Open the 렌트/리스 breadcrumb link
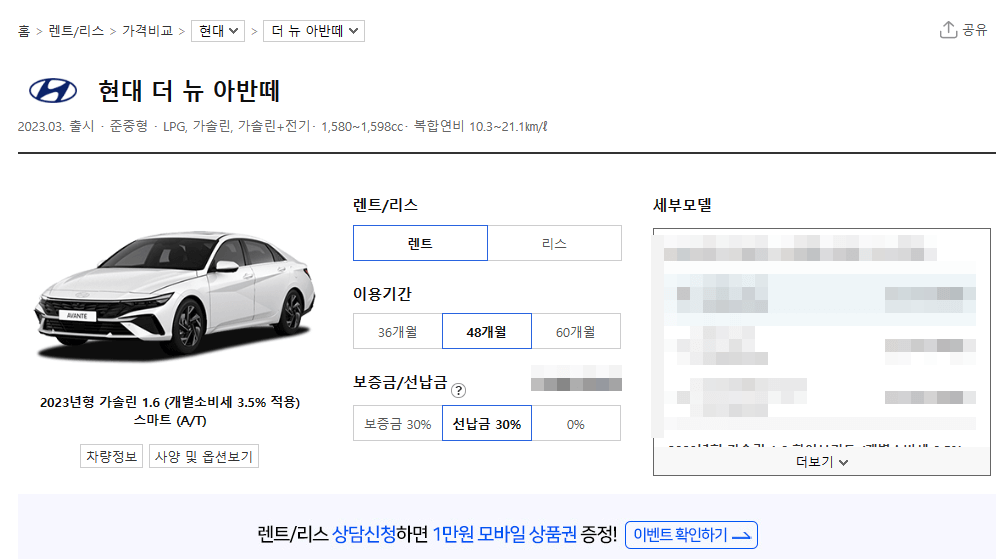This screenshot has height=559, width=996. click(76, 30)
